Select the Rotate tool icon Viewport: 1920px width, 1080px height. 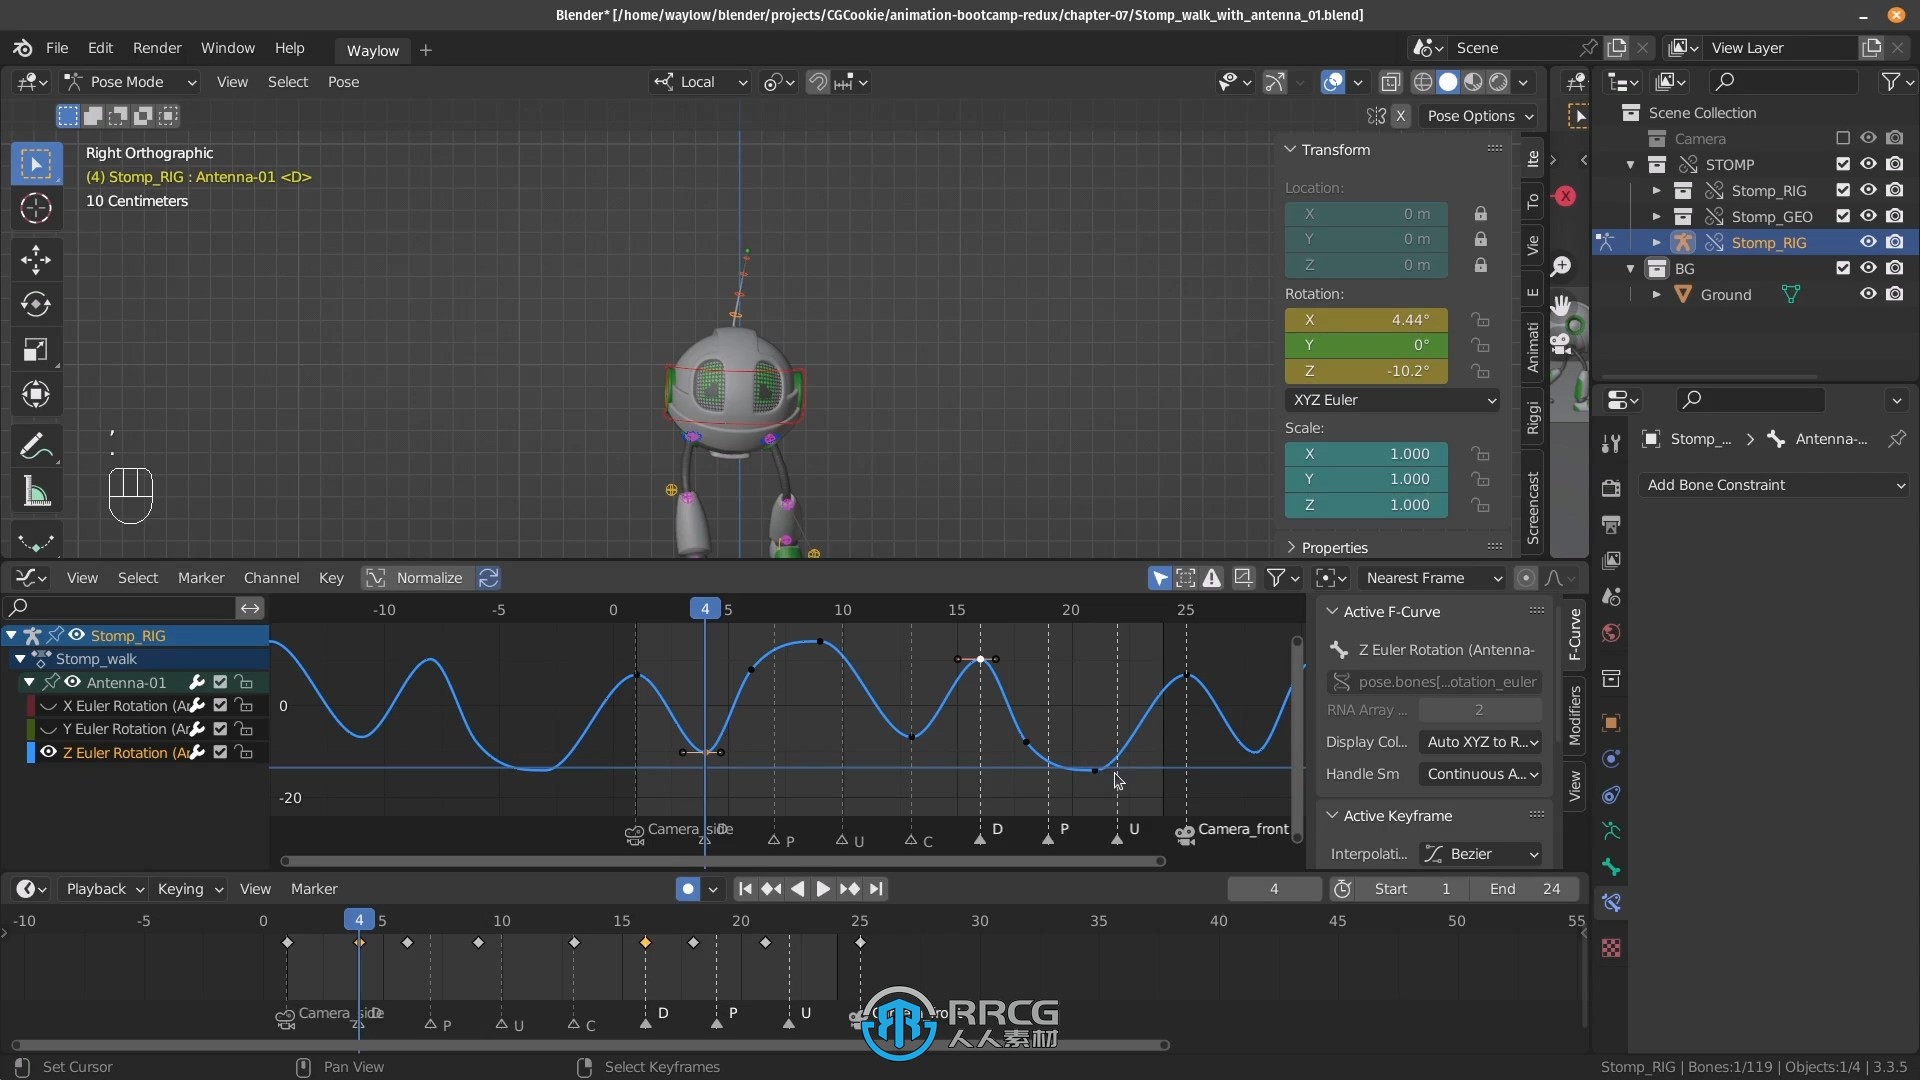36,302
